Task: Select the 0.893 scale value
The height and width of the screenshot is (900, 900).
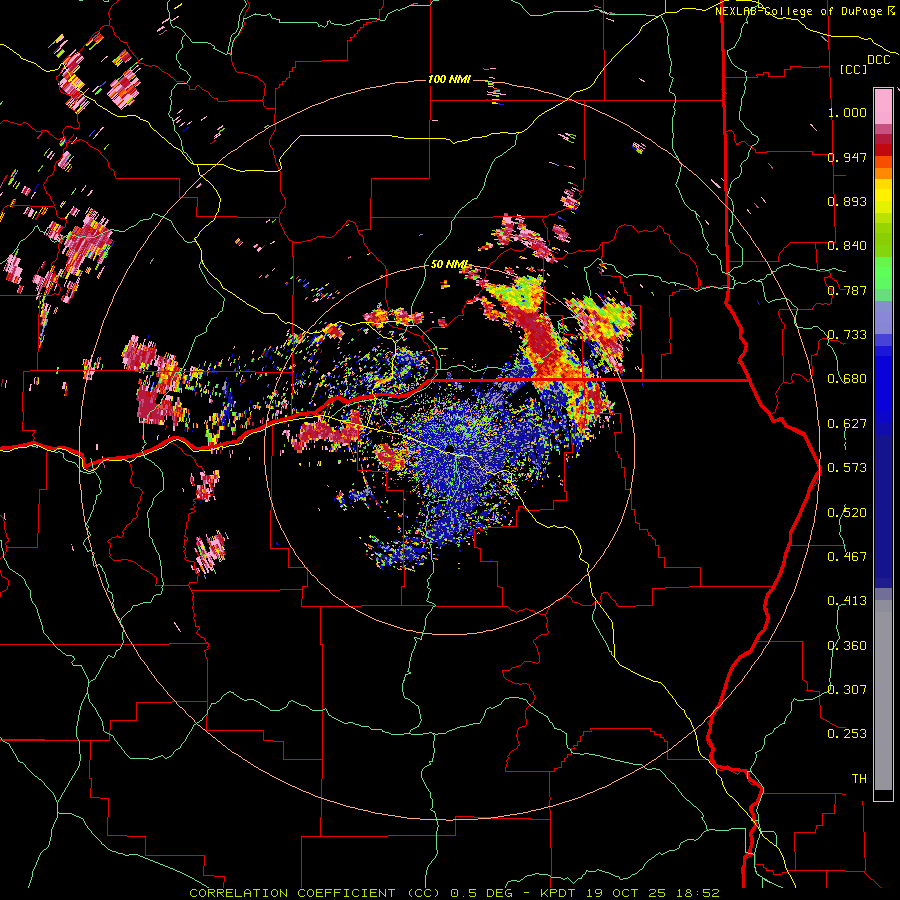Action: [x=847, y=201]
